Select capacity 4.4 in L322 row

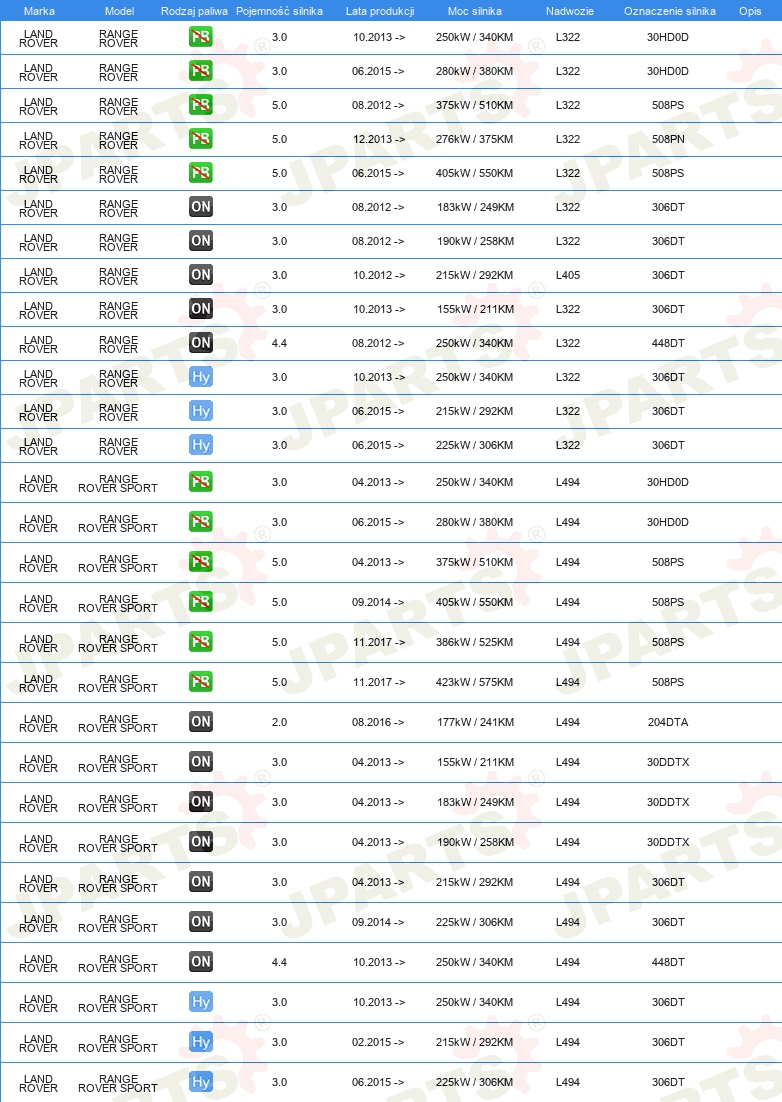click(280, 343)
